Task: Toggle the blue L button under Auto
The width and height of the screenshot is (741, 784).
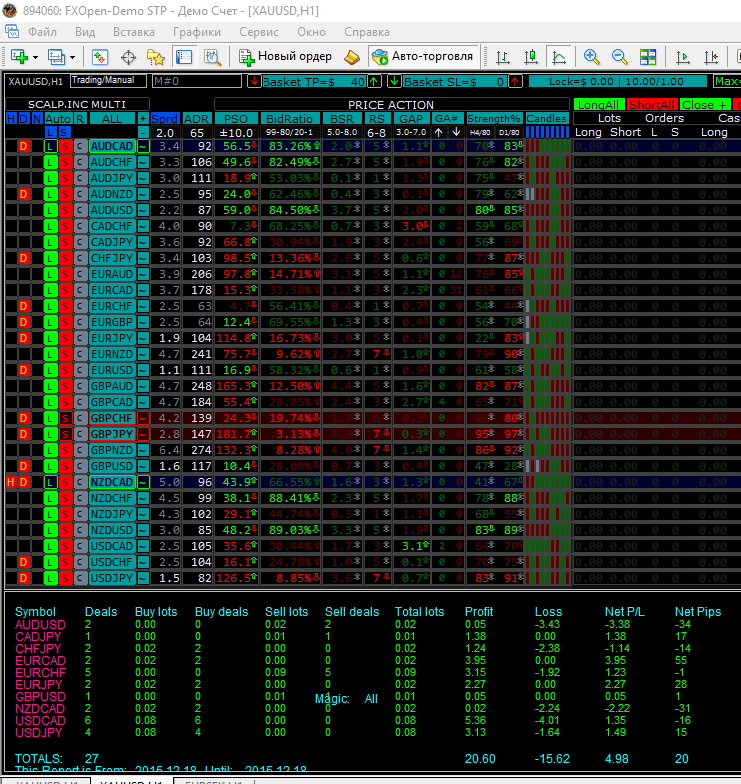Action: pos(50,132)
